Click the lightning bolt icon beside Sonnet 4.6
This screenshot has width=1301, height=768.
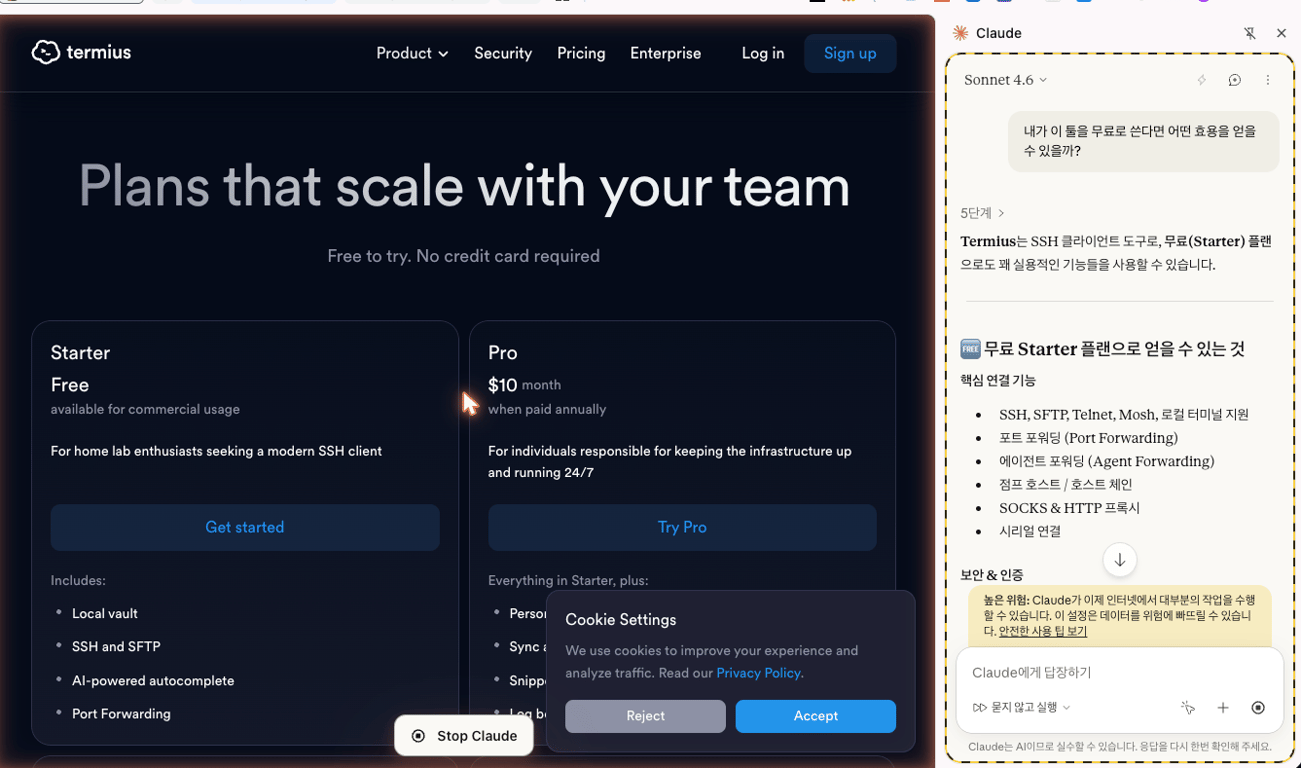[x=1202, y=80]
